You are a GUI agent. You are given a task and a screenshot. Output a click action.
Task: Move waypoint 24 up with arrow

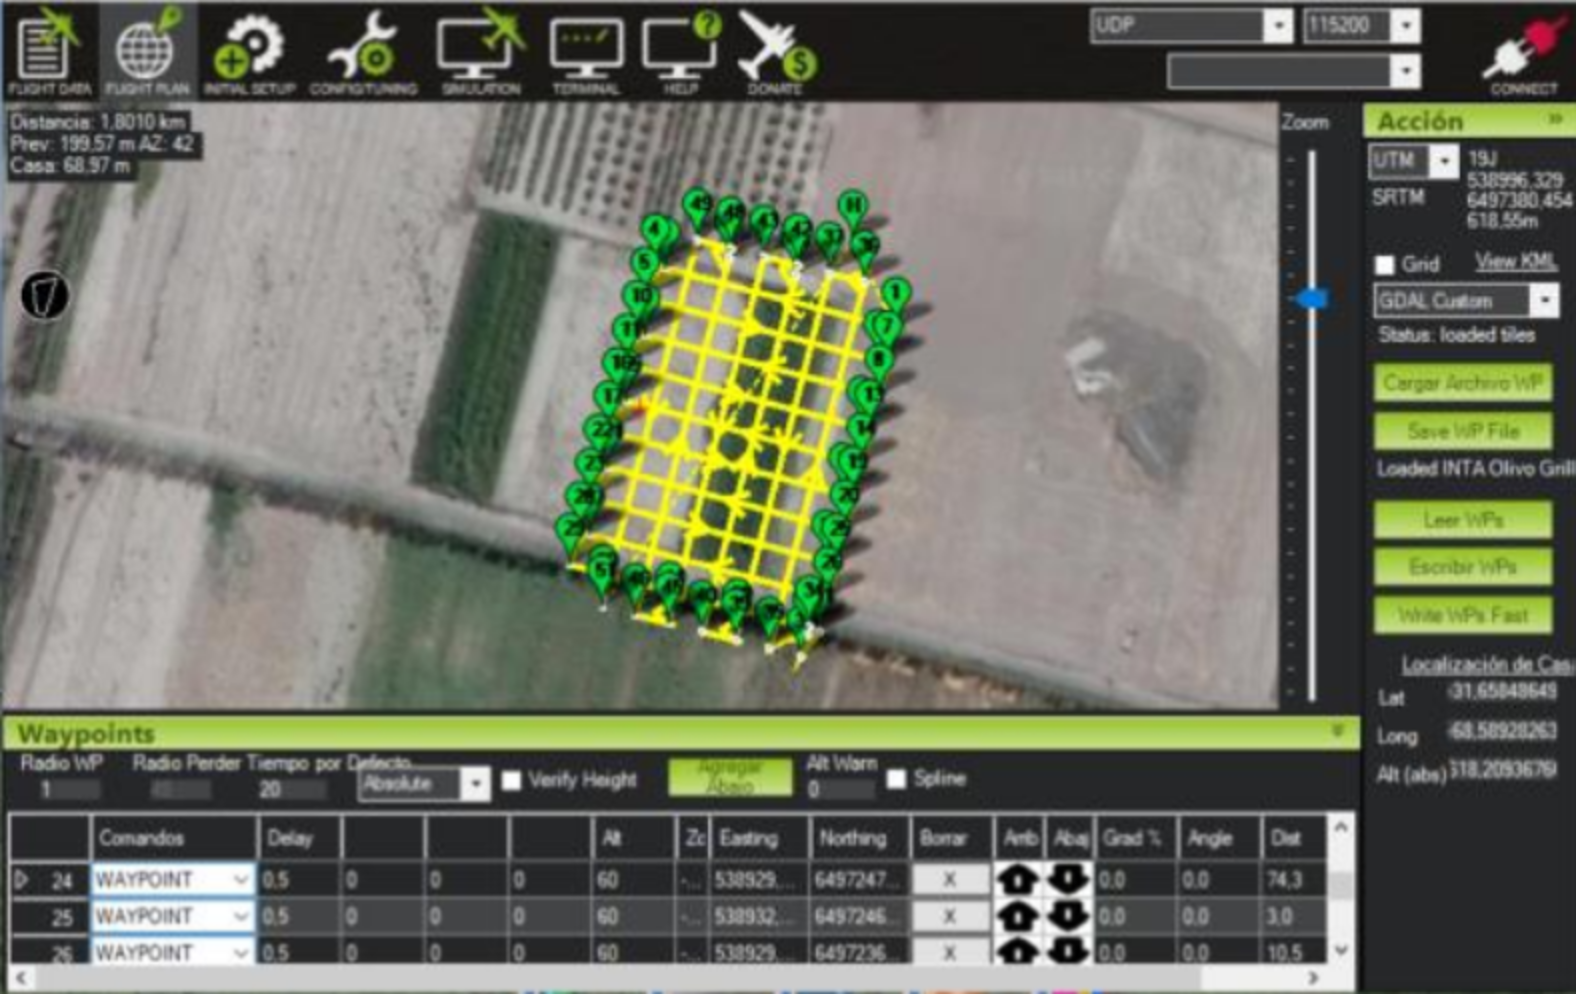[1018, 880]
